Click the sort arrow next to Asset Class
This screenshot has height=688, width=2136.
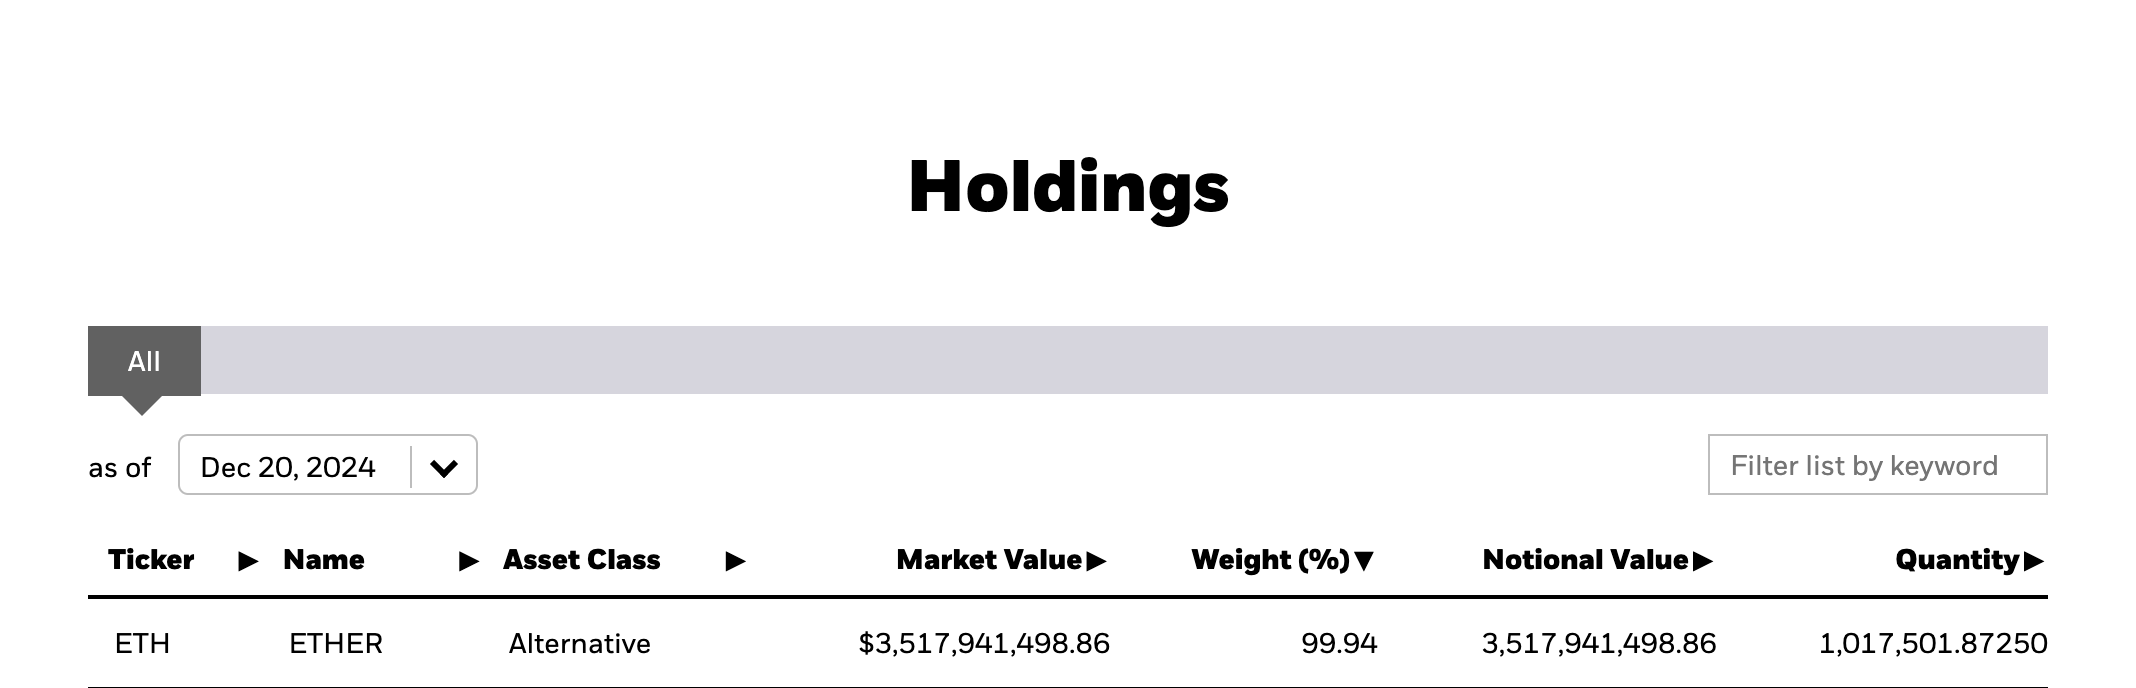coord(735,561)
